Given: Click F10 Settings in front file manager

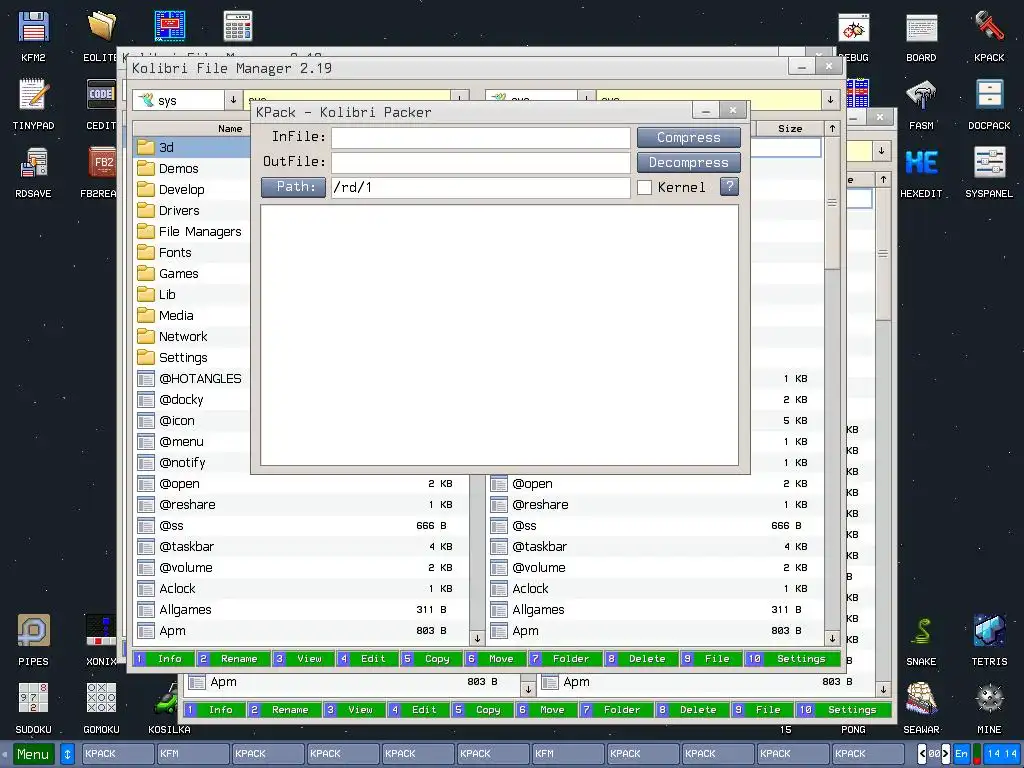Looking at the screenshot, I should tap(791, 658).
